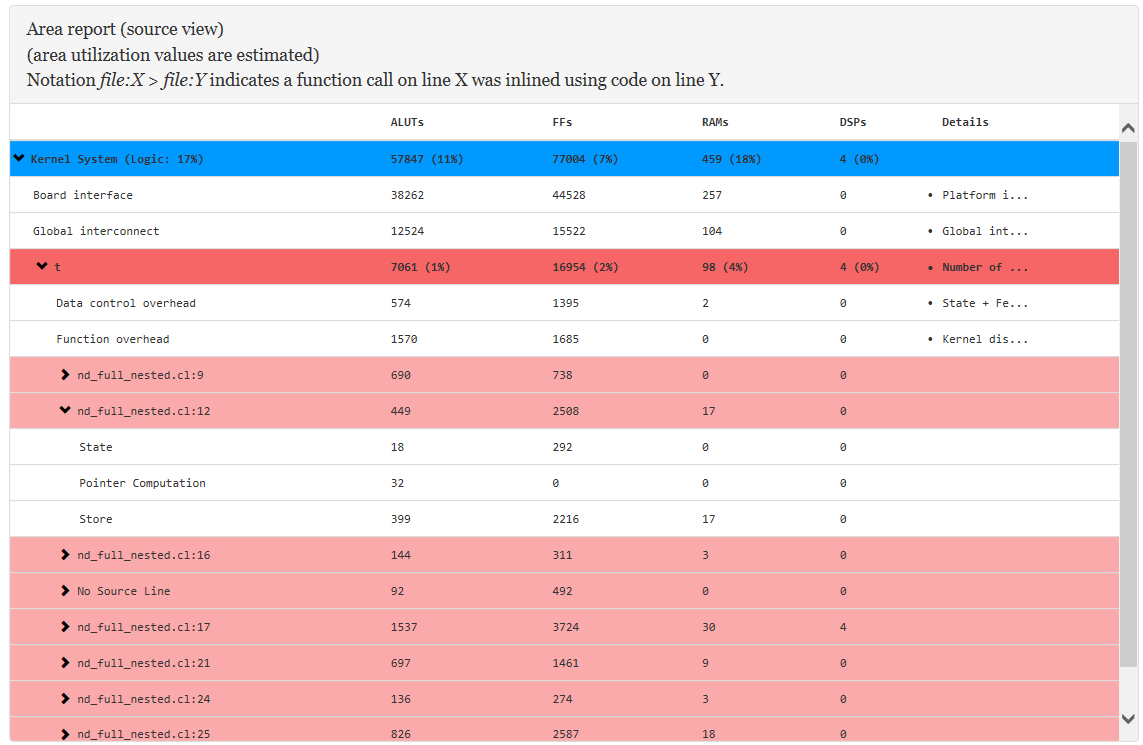
Task: Collapse the nd_full_nested.cl:12 row
Action: (x=66, y=410)
